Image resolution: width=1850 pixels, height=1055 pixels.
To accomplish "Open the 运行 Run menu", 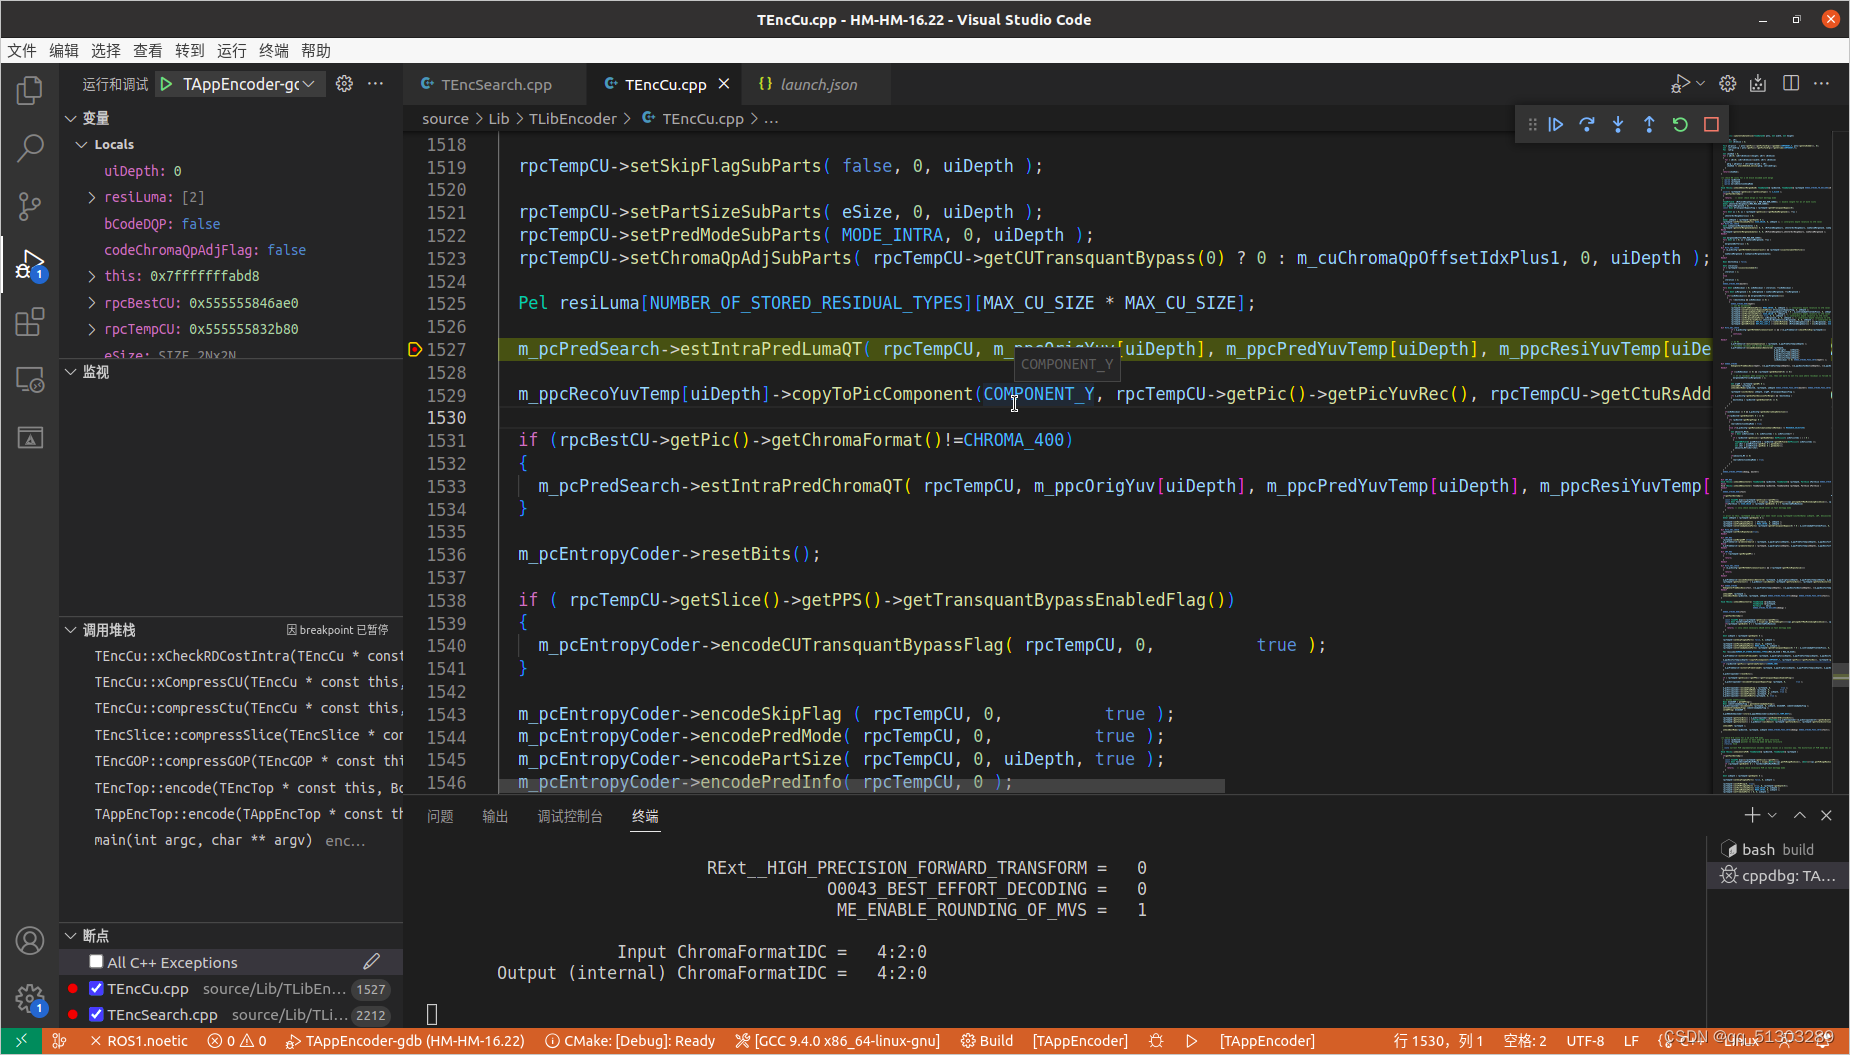I will click(231, 50).
